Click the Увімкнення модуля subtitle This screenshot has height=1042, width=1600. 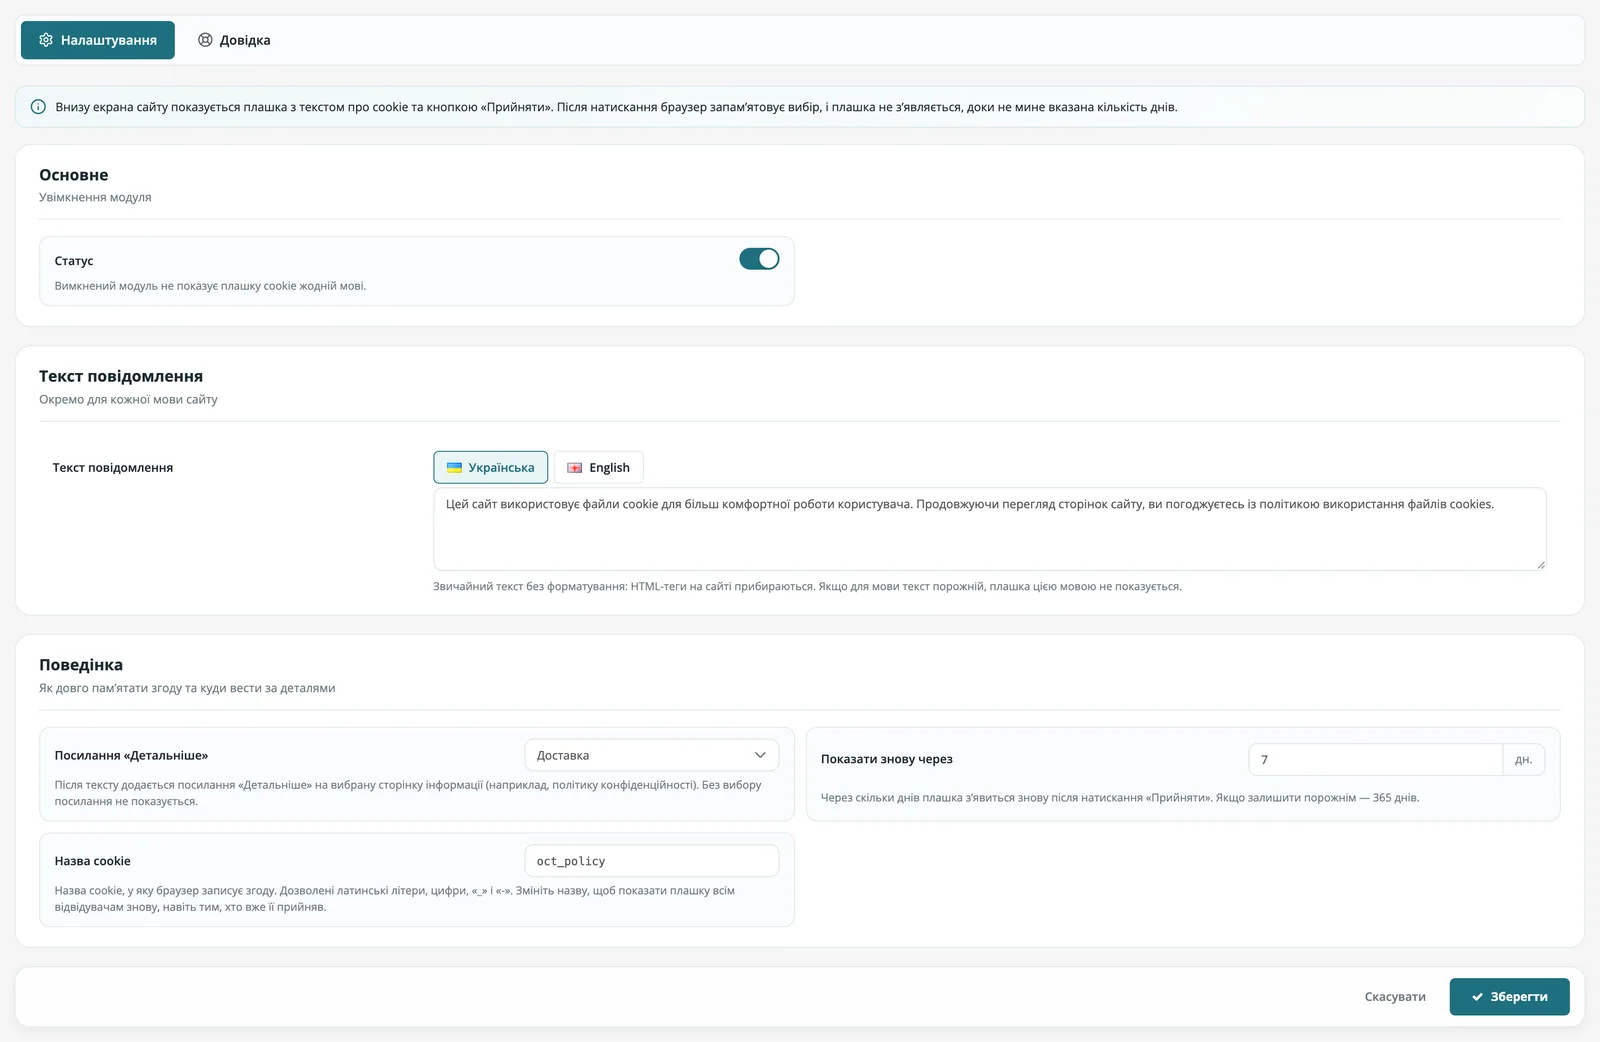pos(95,197)
